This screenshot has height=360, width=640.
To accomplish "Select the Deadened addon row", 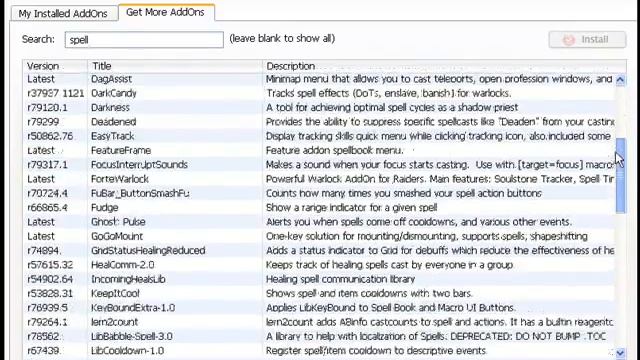I will coord(319,122).
